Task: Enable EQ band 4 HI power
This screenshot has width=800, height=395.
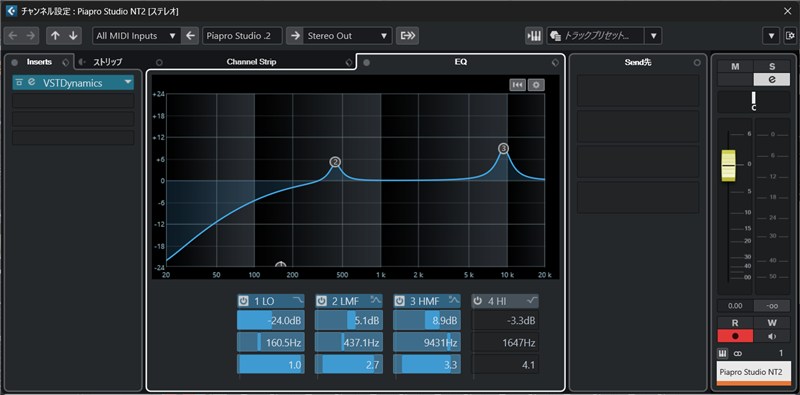Action: (478, 301)
